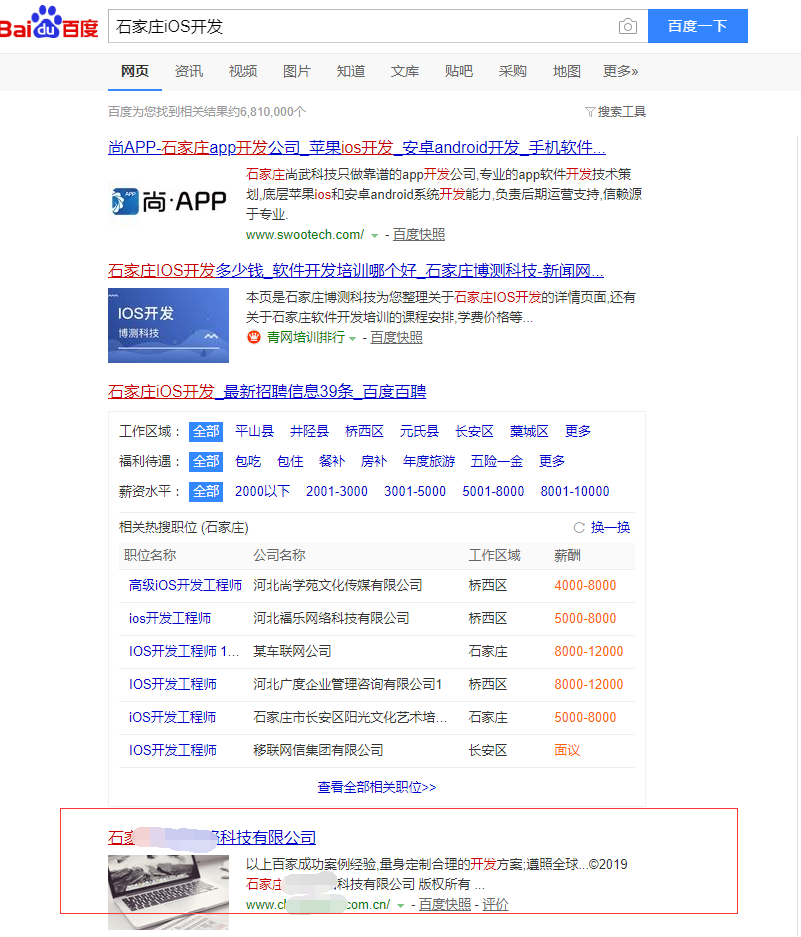Filter jobs by 桥西区 area

pos(365,431)
